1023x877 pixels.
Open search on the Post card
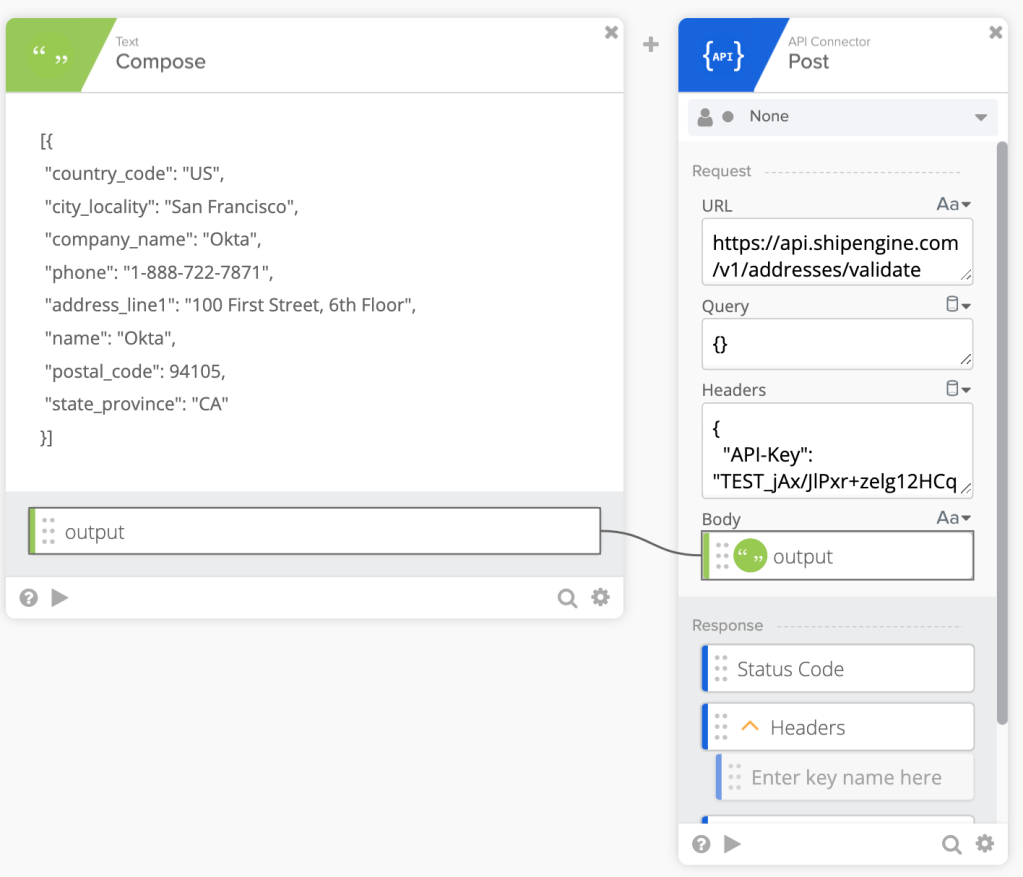pos(951,844)
